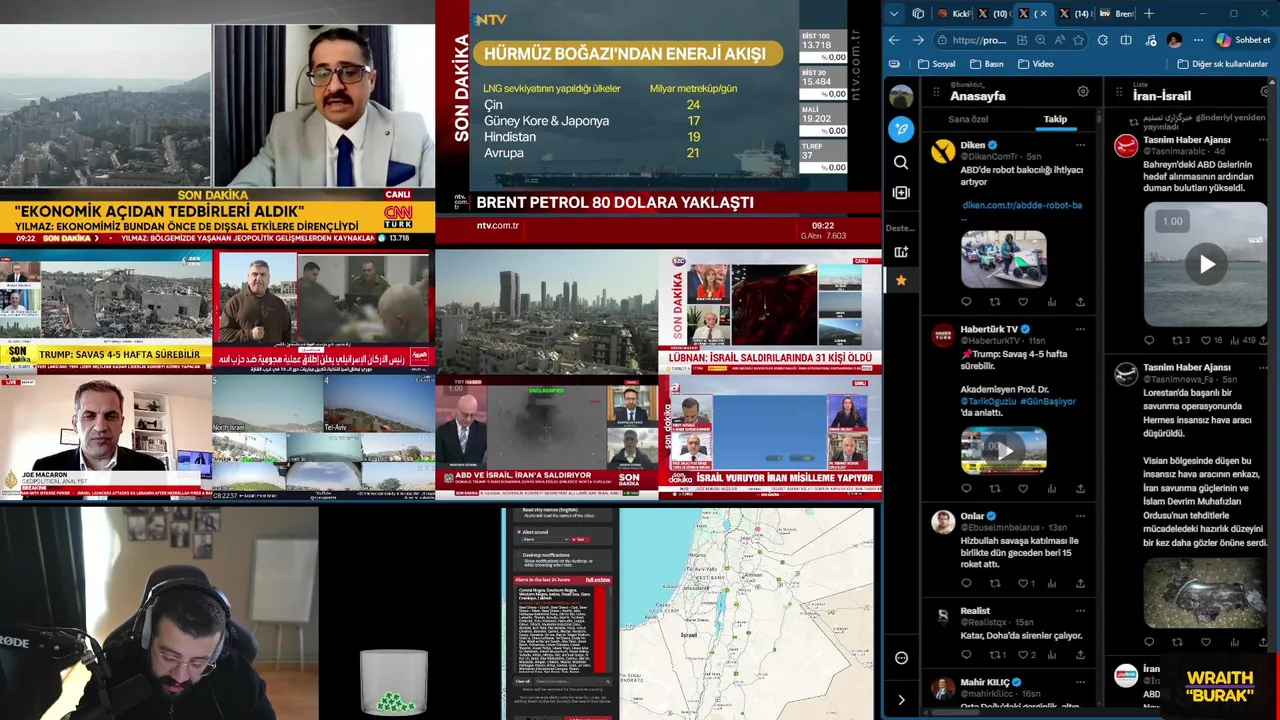The width and height of the screenshot is (1280, 720).
Task: Open the split screen icon in toolbar
Action: pos(1126,40)
